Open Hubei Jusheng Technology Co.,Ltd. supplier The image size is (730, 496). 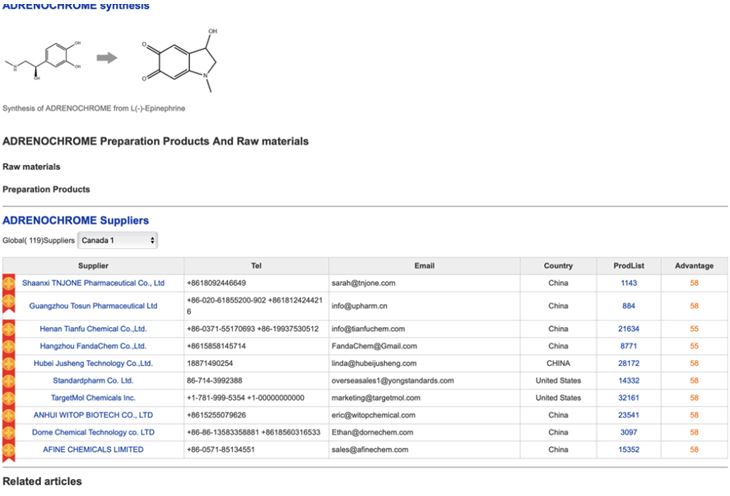point(93,363)
